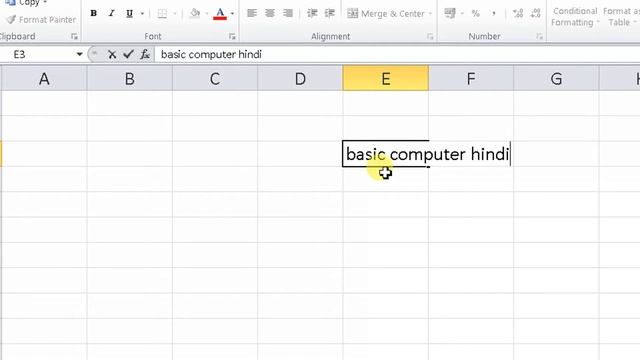Expand the Borders dropdown arrow
Screen dimensions: 640x360
click(175, 13)
